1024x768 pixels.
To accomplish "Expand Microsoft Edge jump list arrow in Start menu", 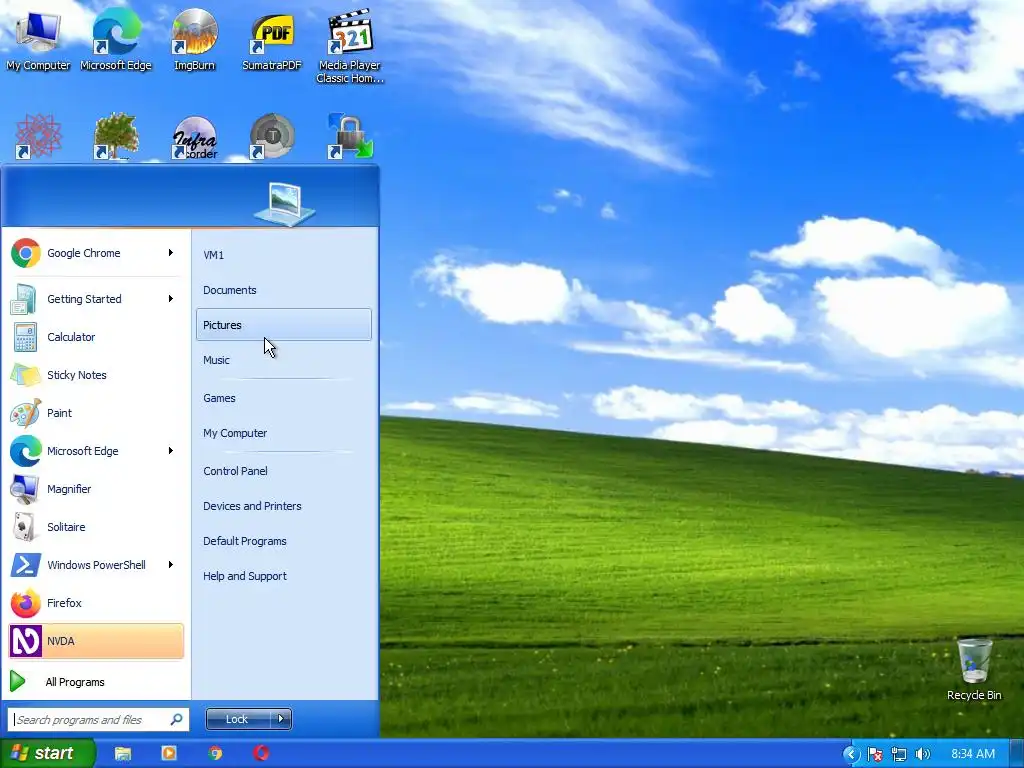I will 171,451.
